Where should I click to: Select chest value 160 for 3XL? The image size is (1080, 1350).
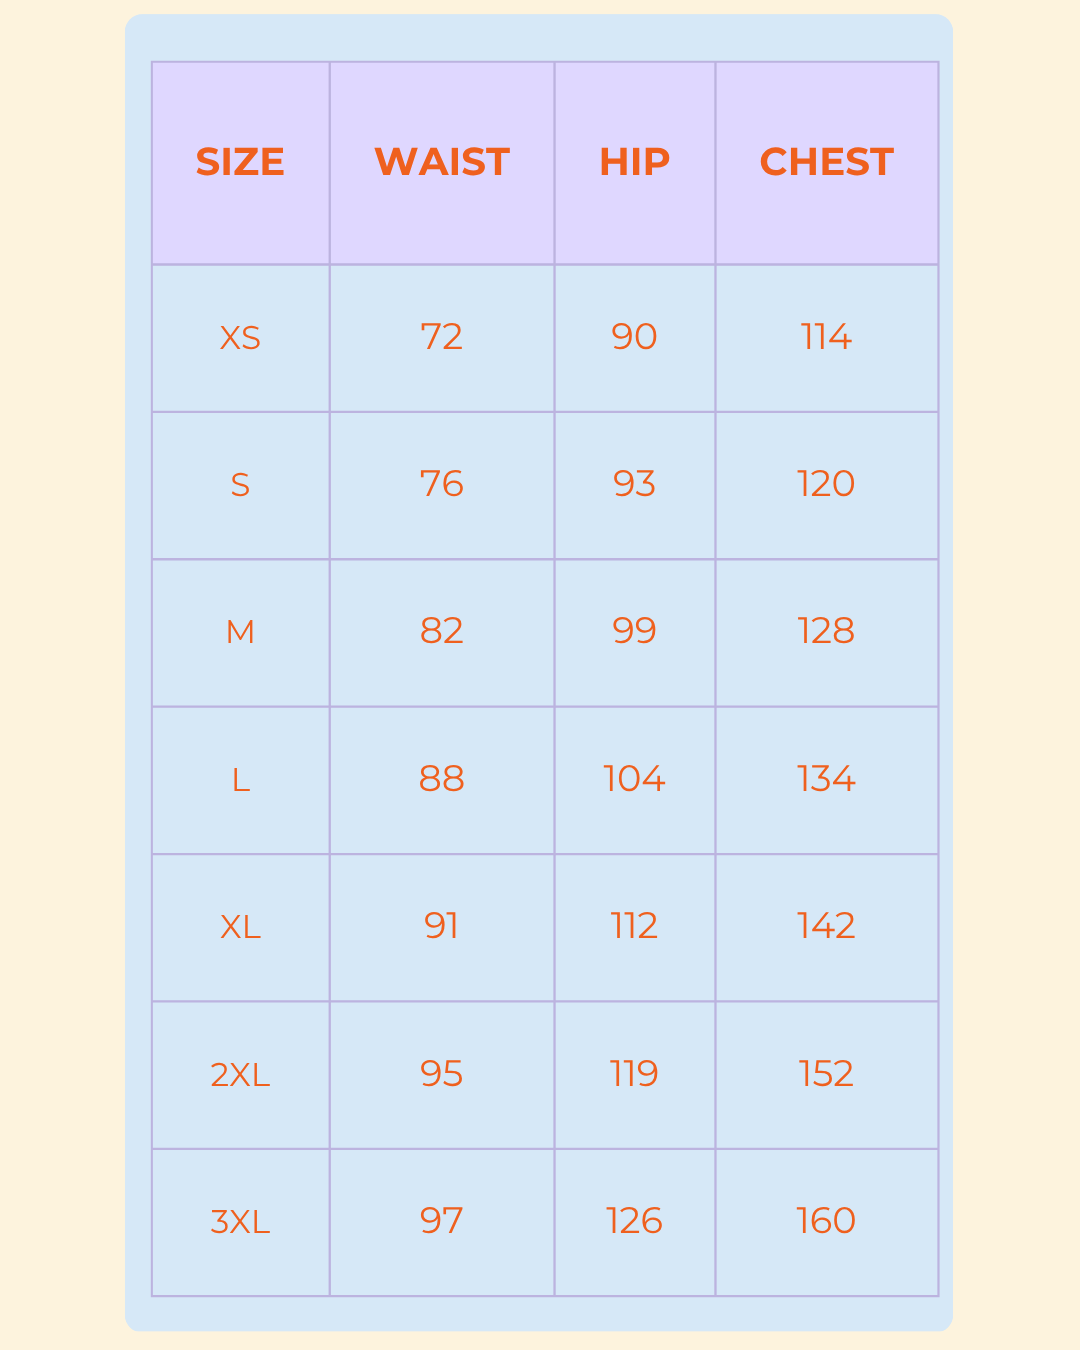[x=826, y=1221]
